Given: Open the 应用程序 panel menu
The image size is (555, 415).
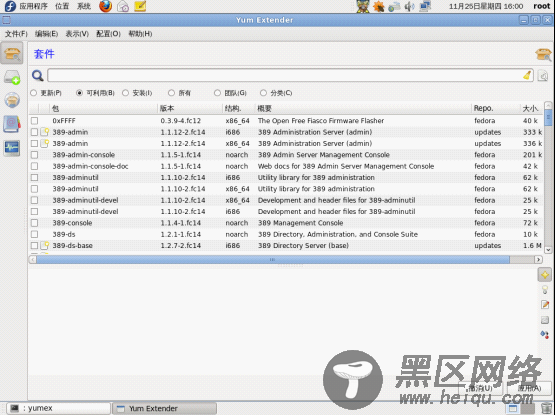Looking at the screenshot, I should click(33, 6).
